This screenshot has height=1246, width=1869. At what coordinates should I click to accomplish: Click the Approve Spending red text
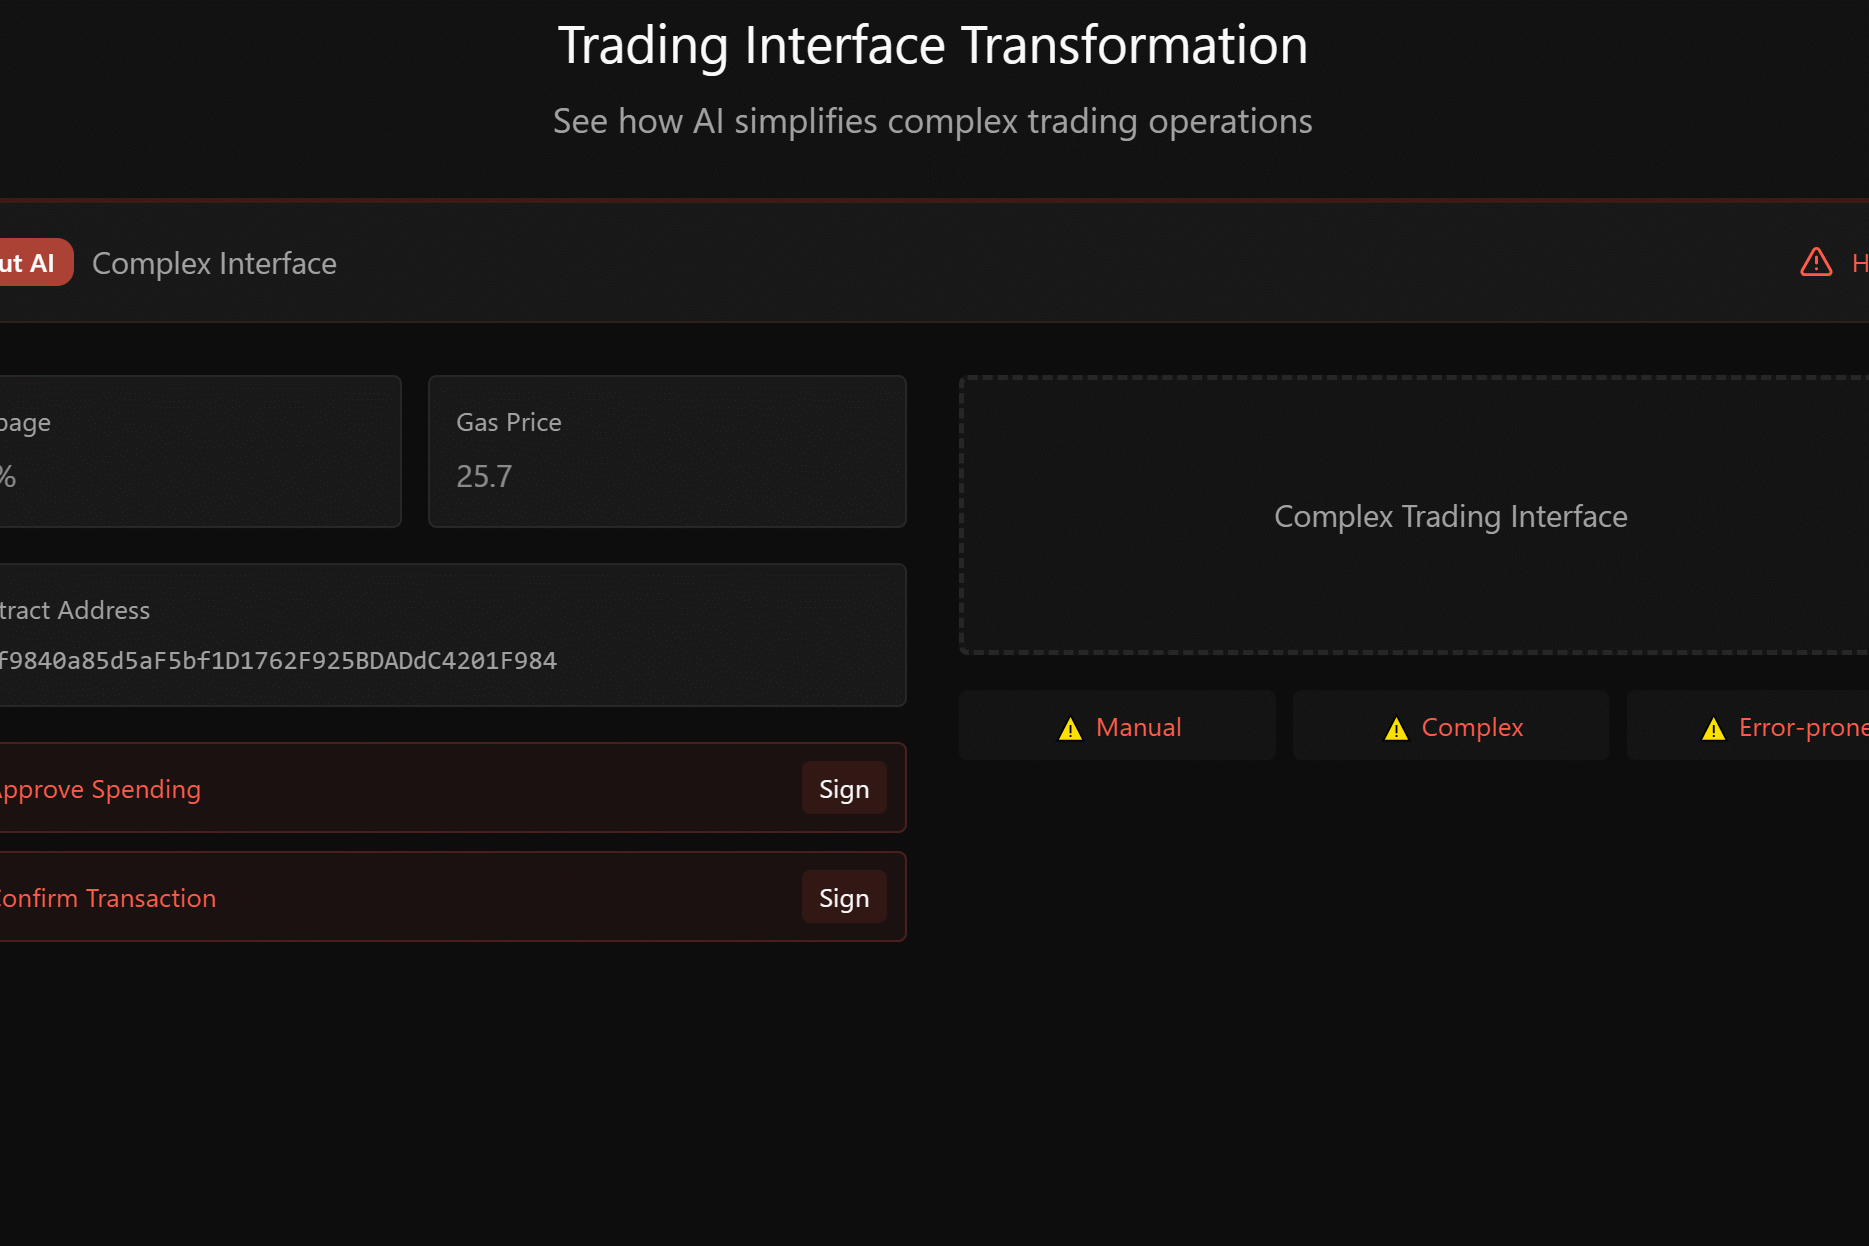pos(100,789)
